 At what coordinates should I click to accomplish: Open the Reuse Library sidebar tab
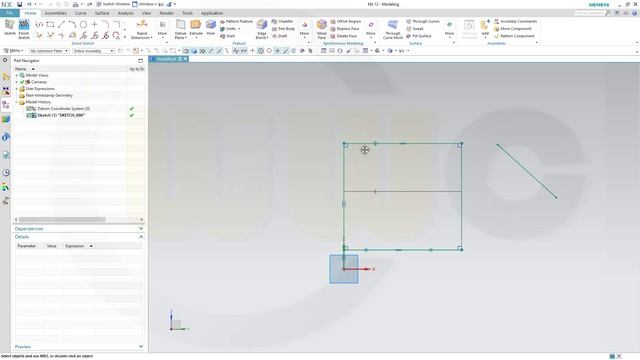(6, 119)
